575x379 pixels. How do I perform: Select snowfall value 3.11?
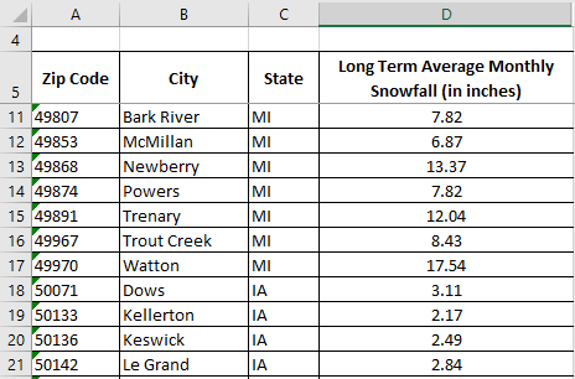click(446, 290)
